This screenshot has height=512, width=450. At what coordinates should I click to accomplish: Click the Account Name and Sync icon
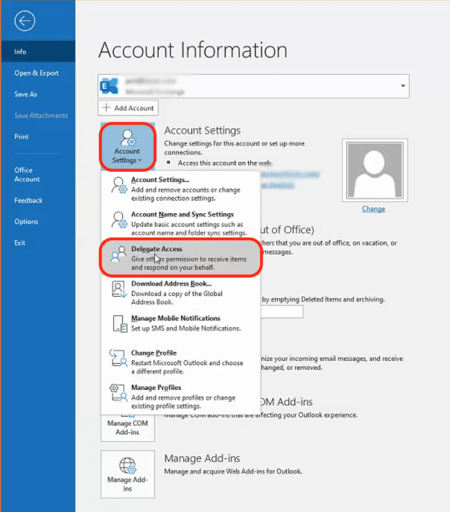pyautogui.click(x=119, y=220)
